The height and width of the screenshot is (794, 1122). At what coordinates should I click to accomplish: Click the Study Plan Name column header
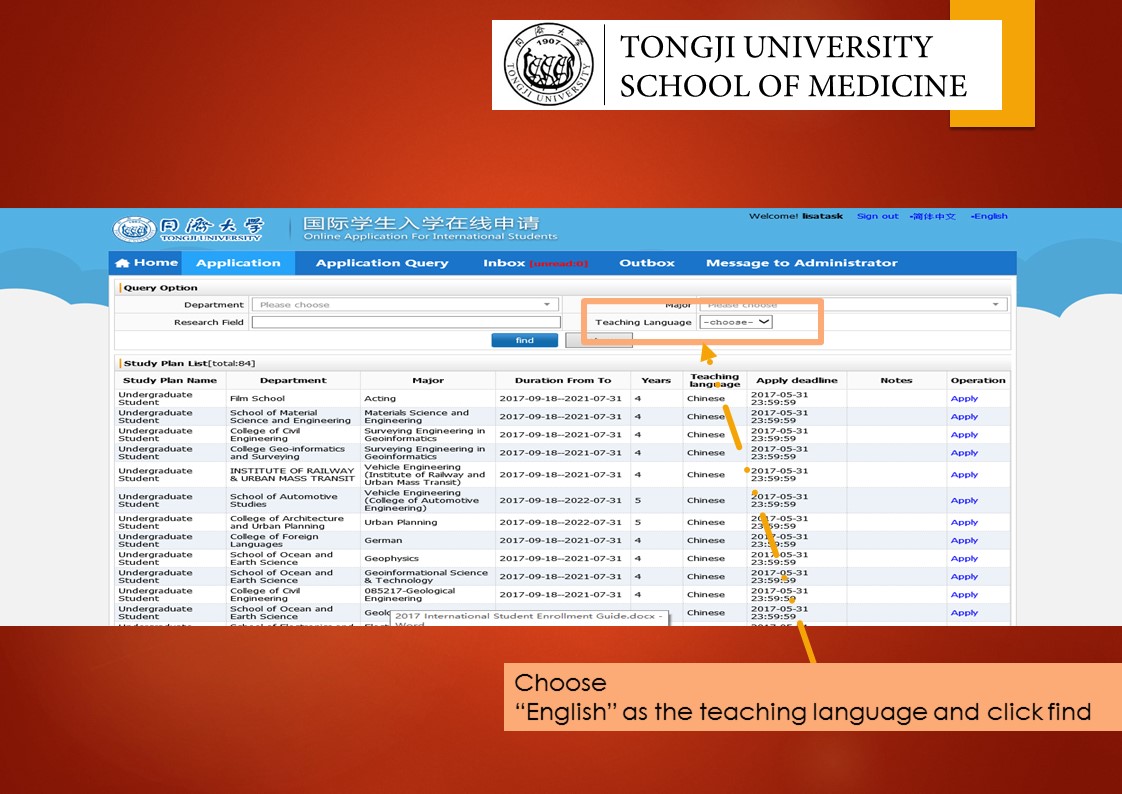tap(170, 381)
